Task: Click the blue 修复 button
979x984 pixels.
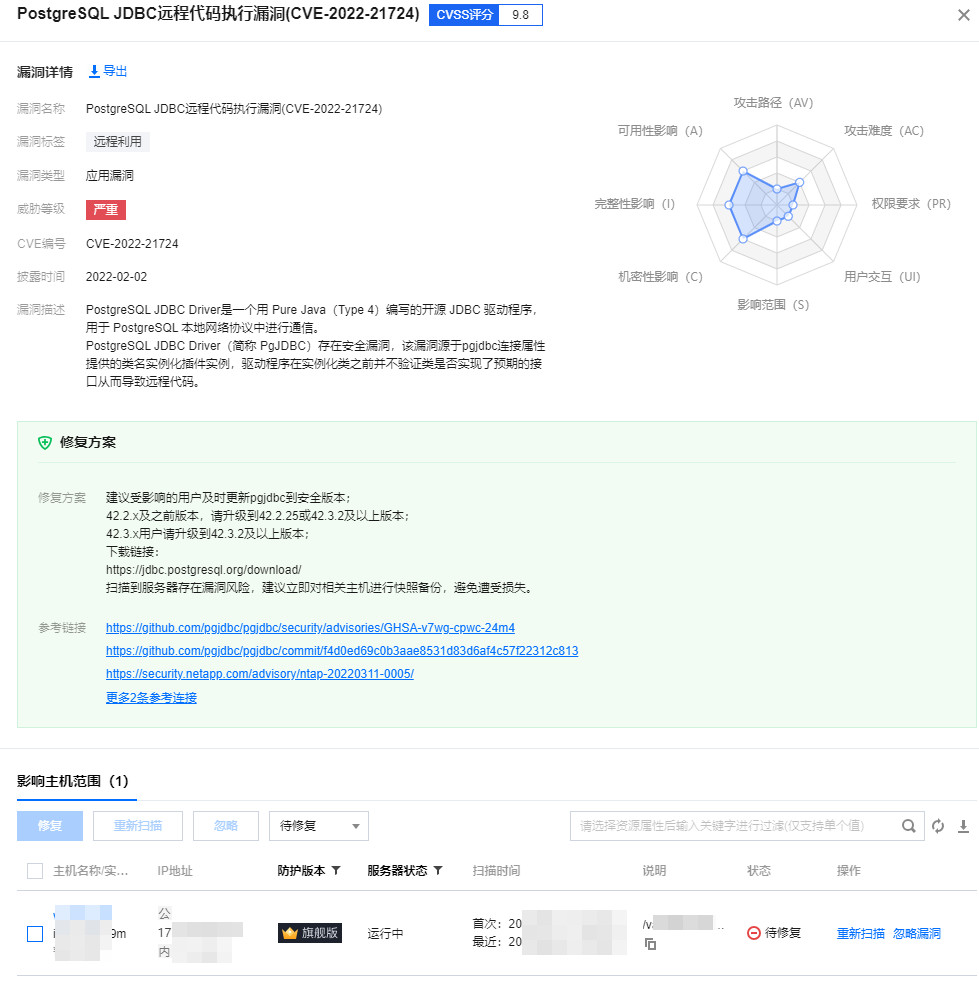Action: click(50, 826)
